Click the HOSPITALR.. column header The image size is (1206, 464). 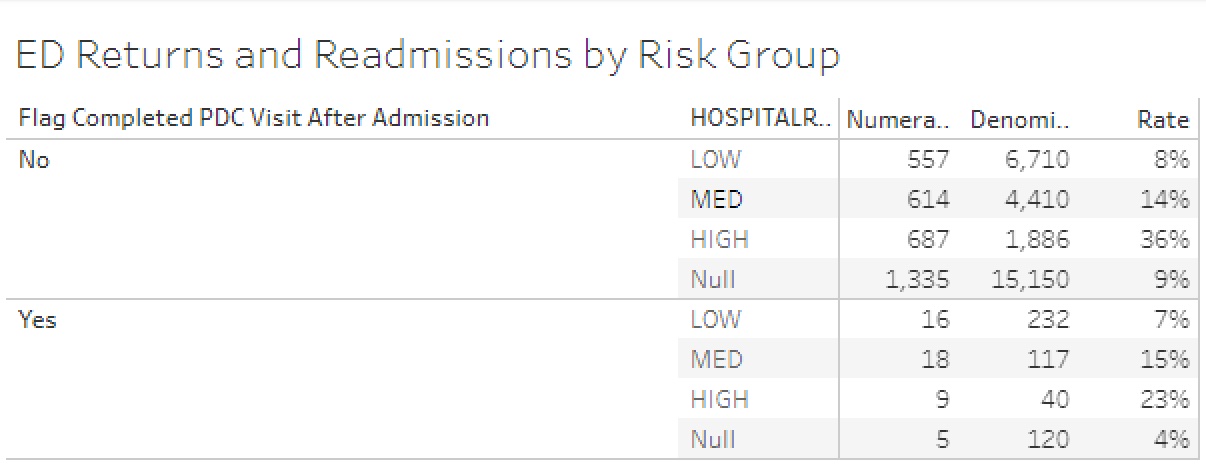(x=760, y=119)
